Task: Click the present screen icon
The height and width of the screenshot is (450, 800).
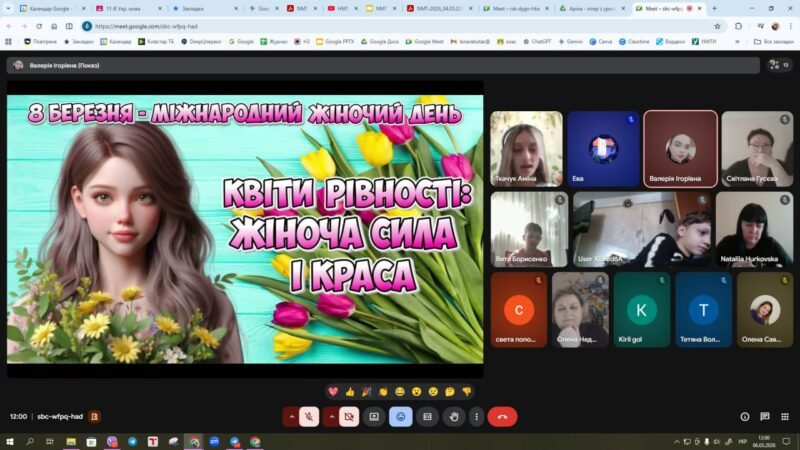Action: coord(374,416)
